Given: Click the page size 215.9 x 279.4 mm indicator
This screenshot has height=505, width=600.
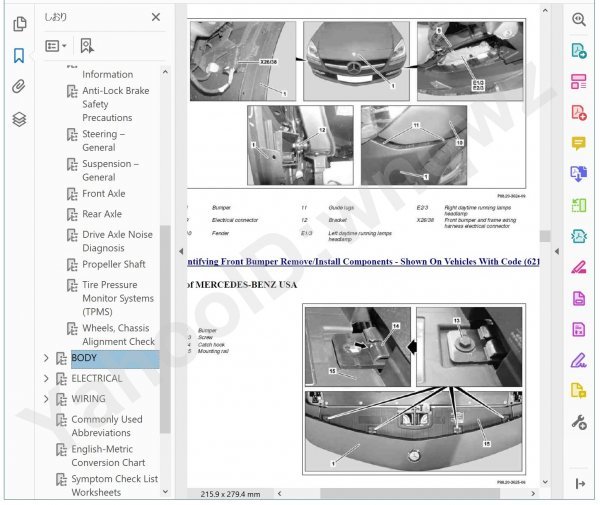Looking at the screenshot, I should pyautogui.click(x=230, y=494).
